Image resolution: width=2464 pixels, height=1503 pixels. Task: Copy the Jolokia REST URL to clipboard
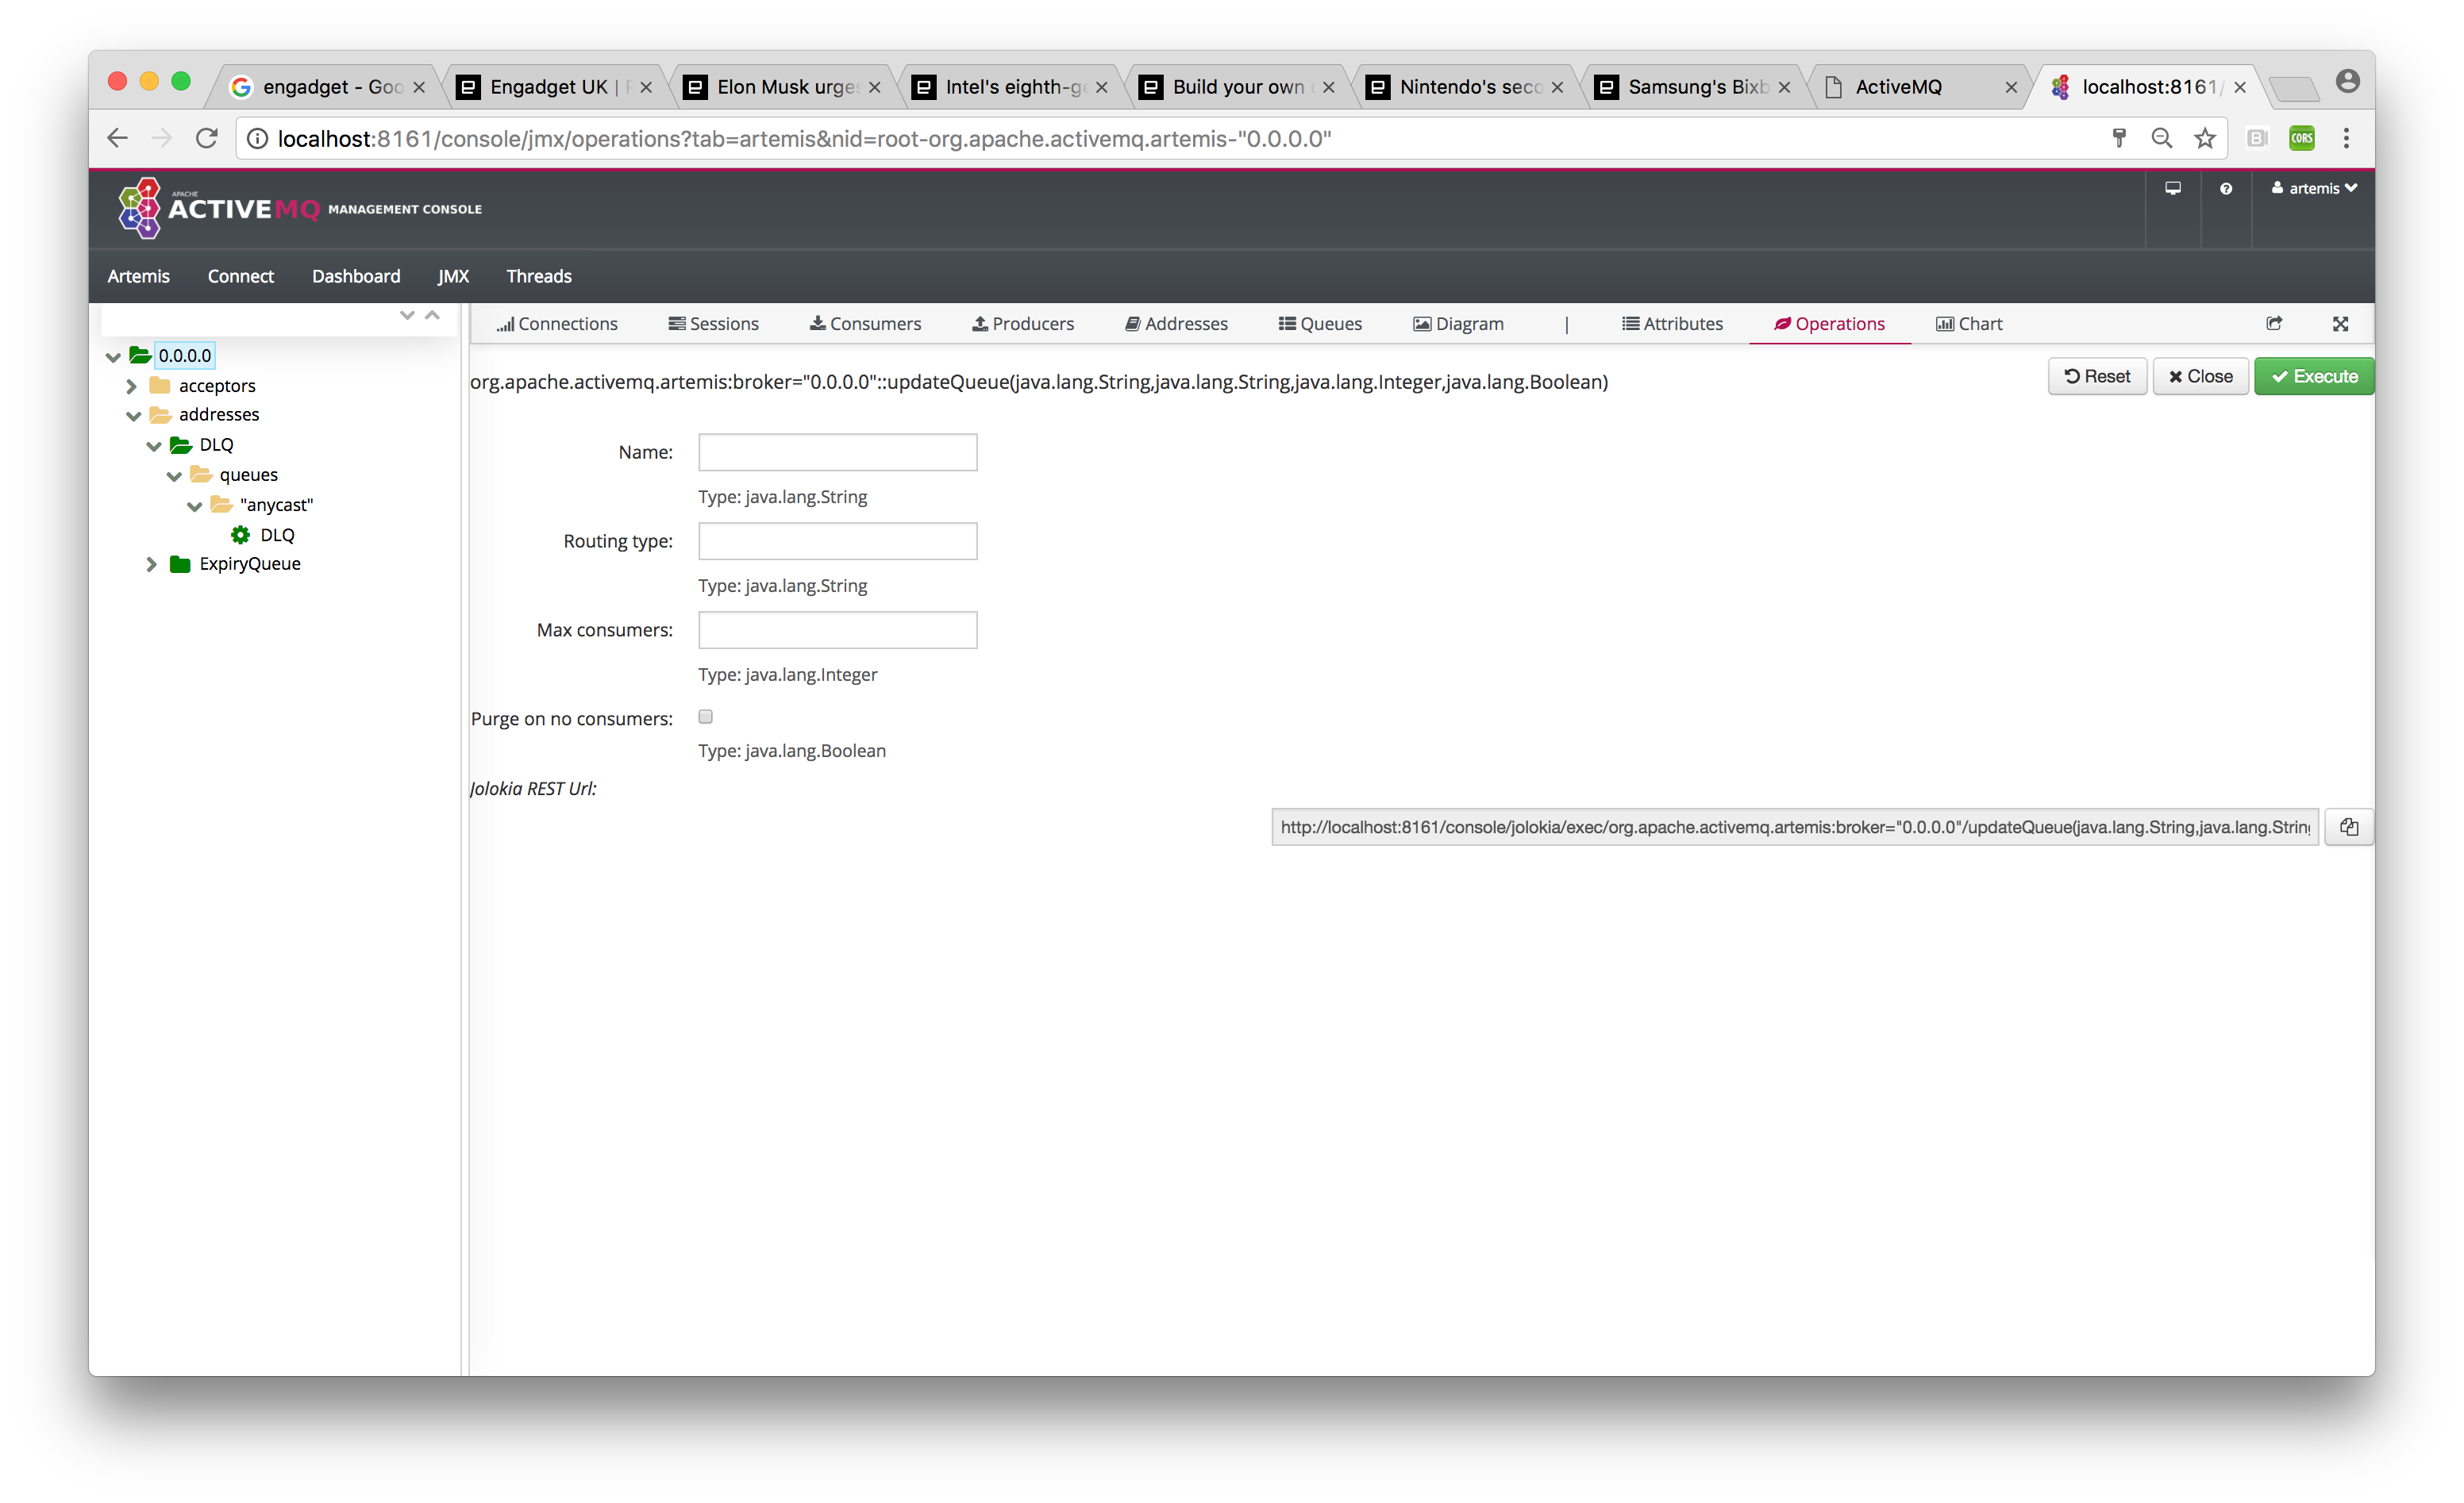[x=2348, y=827]
